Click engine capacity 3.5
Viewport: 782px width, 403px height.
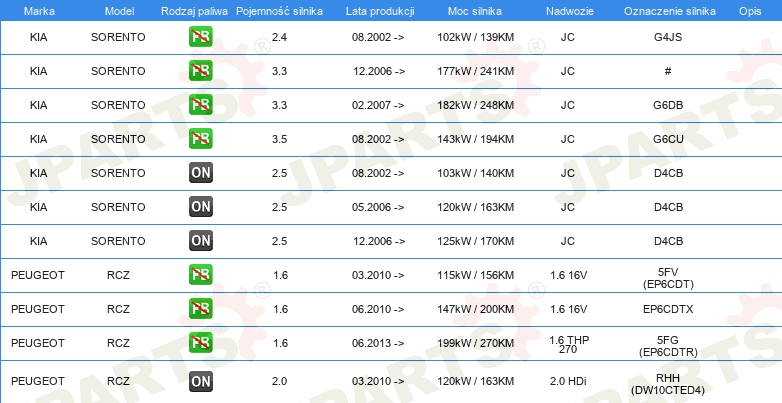[x=279, y=139]
